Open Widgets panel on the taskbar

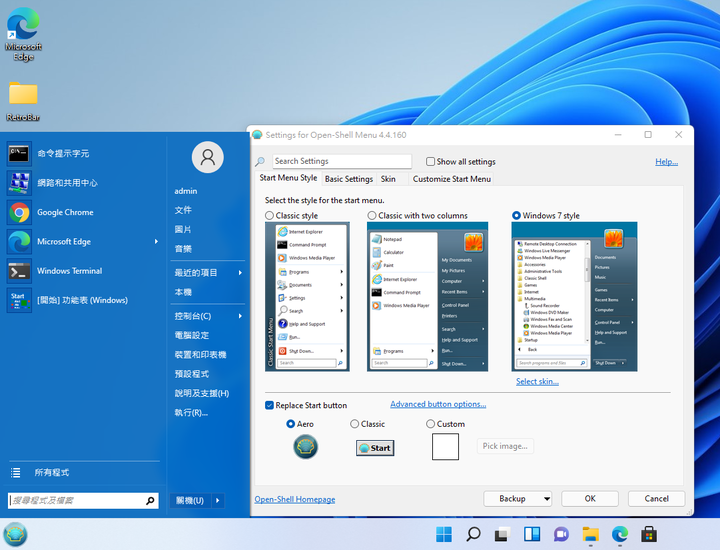[x=532, y=534]
